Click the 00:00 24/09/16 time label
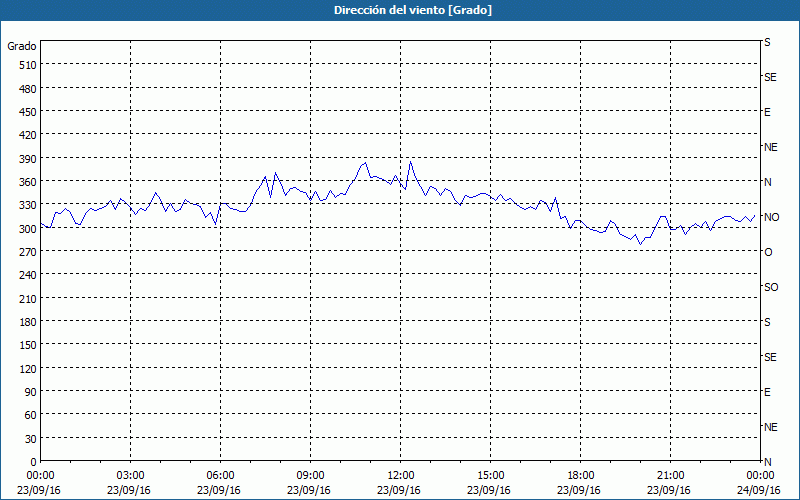This screenshot has height=500, width=800. click(x=759, y=483)
